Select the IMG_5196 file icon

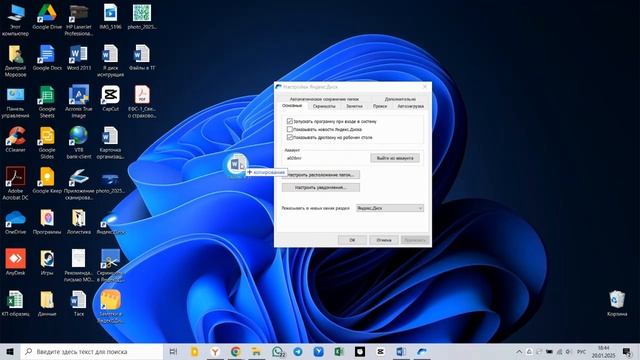point(110,16)
